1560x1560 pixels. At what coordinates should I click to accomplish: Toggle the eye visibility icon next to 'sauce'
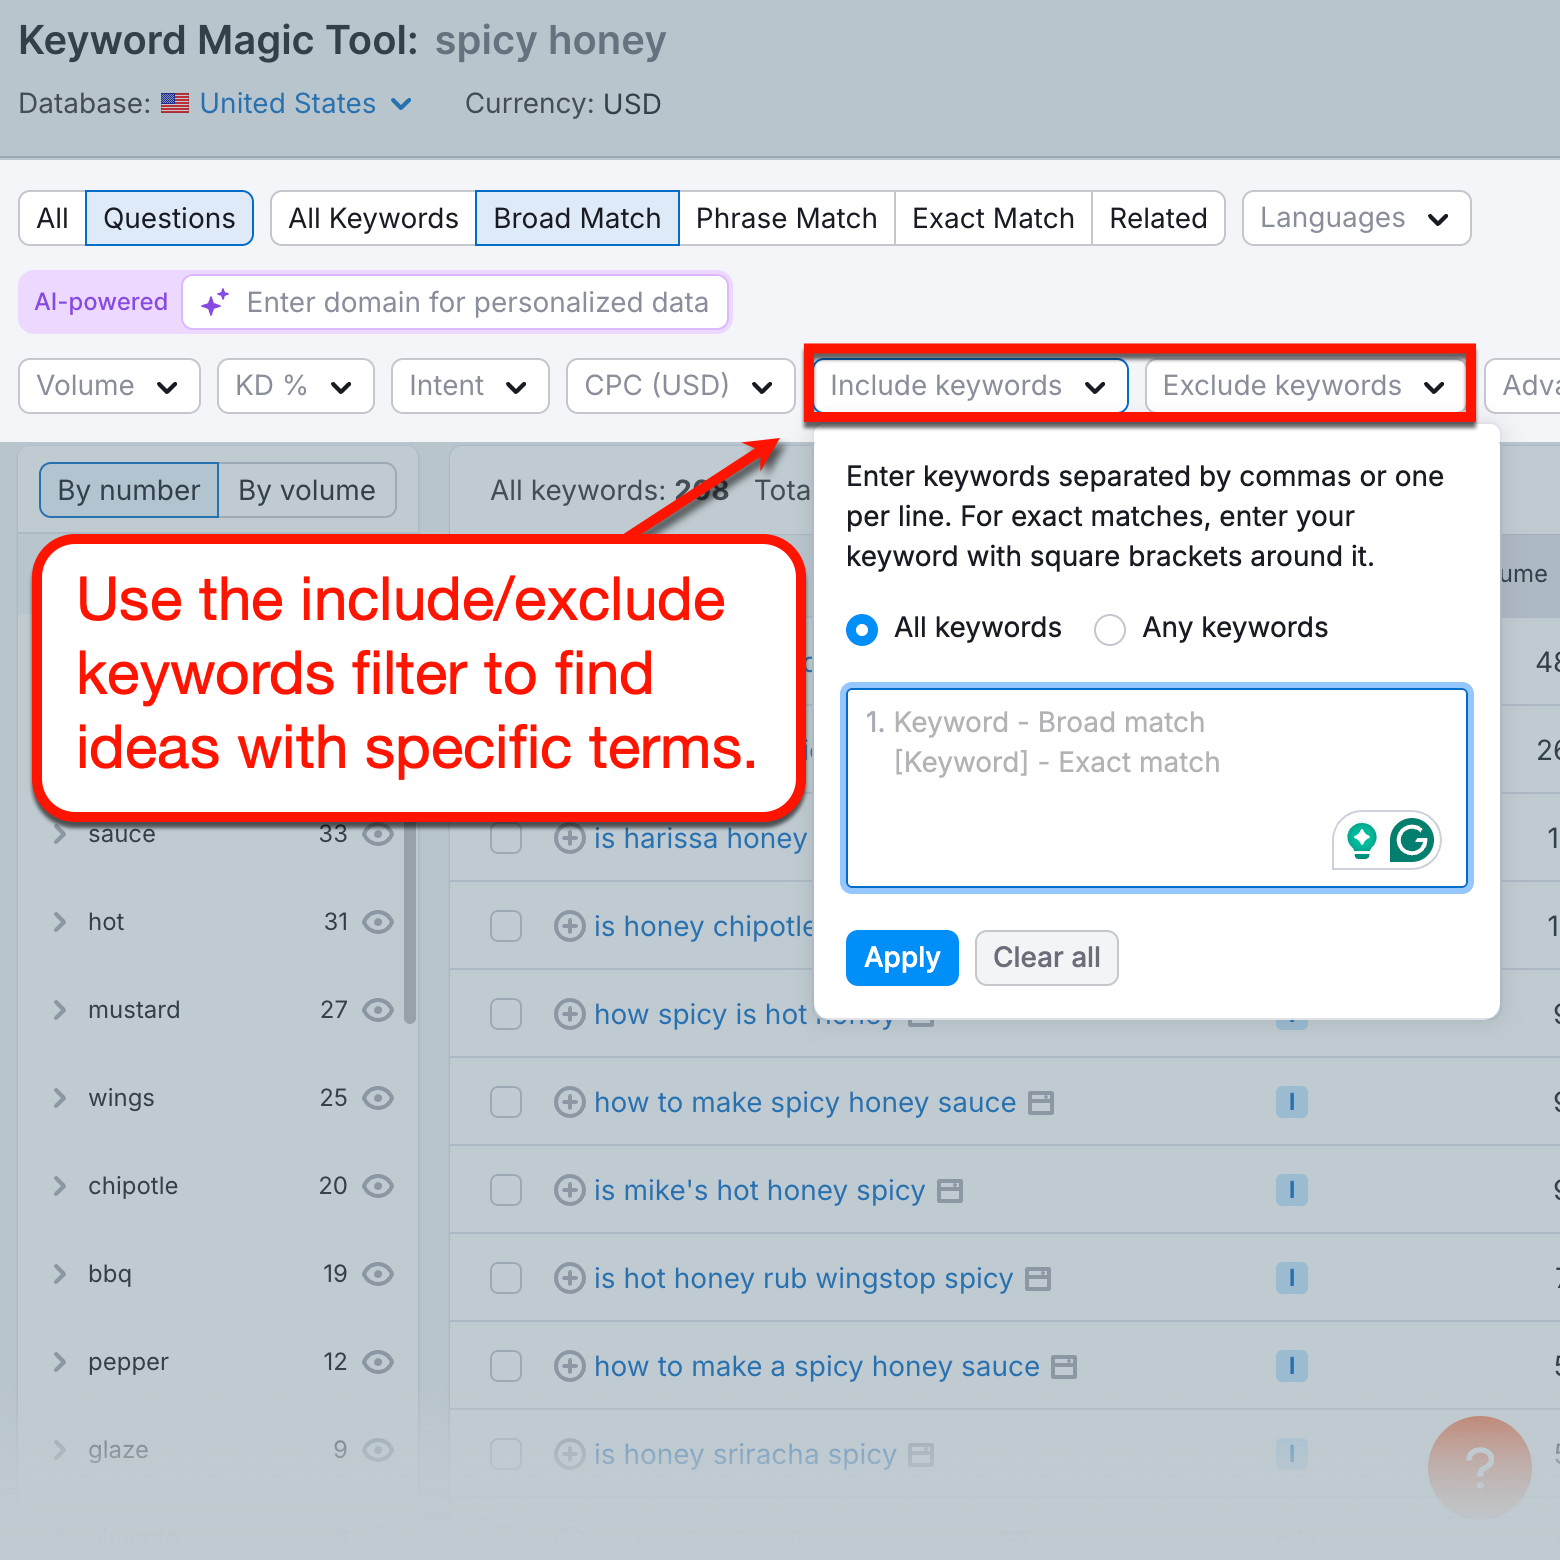pos(378,834)
